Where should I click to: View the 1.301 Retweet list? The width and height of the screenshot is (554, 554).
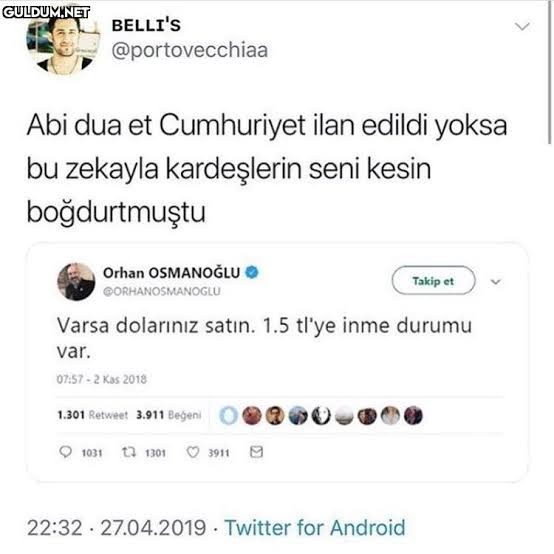point(93,414)
